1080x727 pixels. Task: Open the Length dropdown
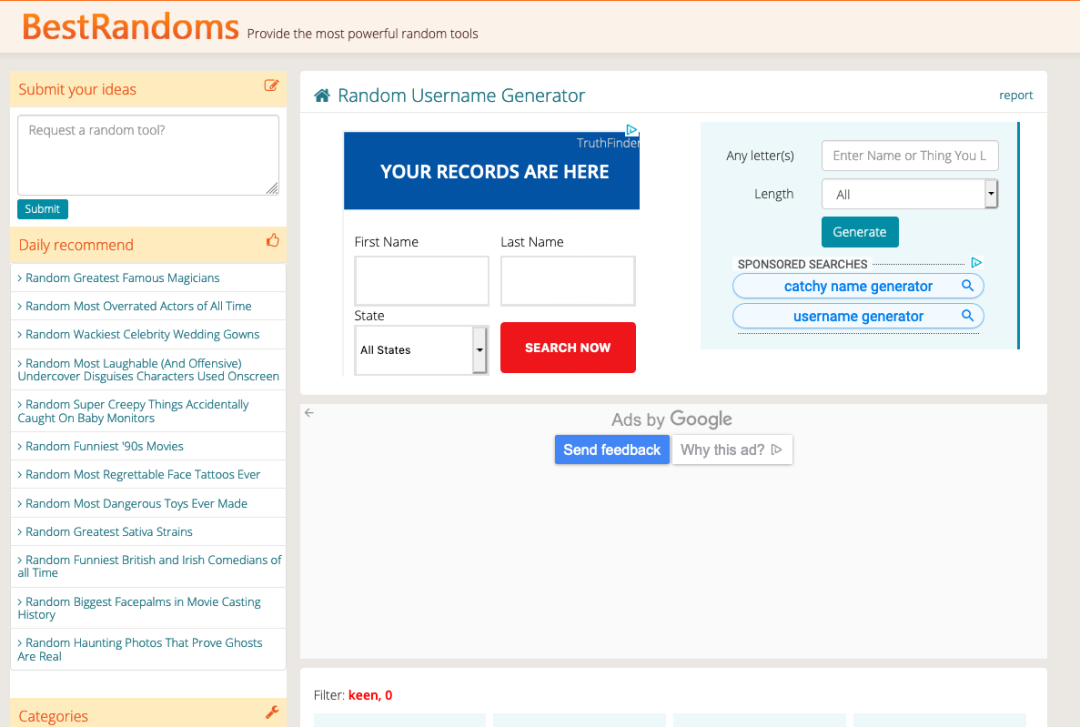tap(909, 194)
